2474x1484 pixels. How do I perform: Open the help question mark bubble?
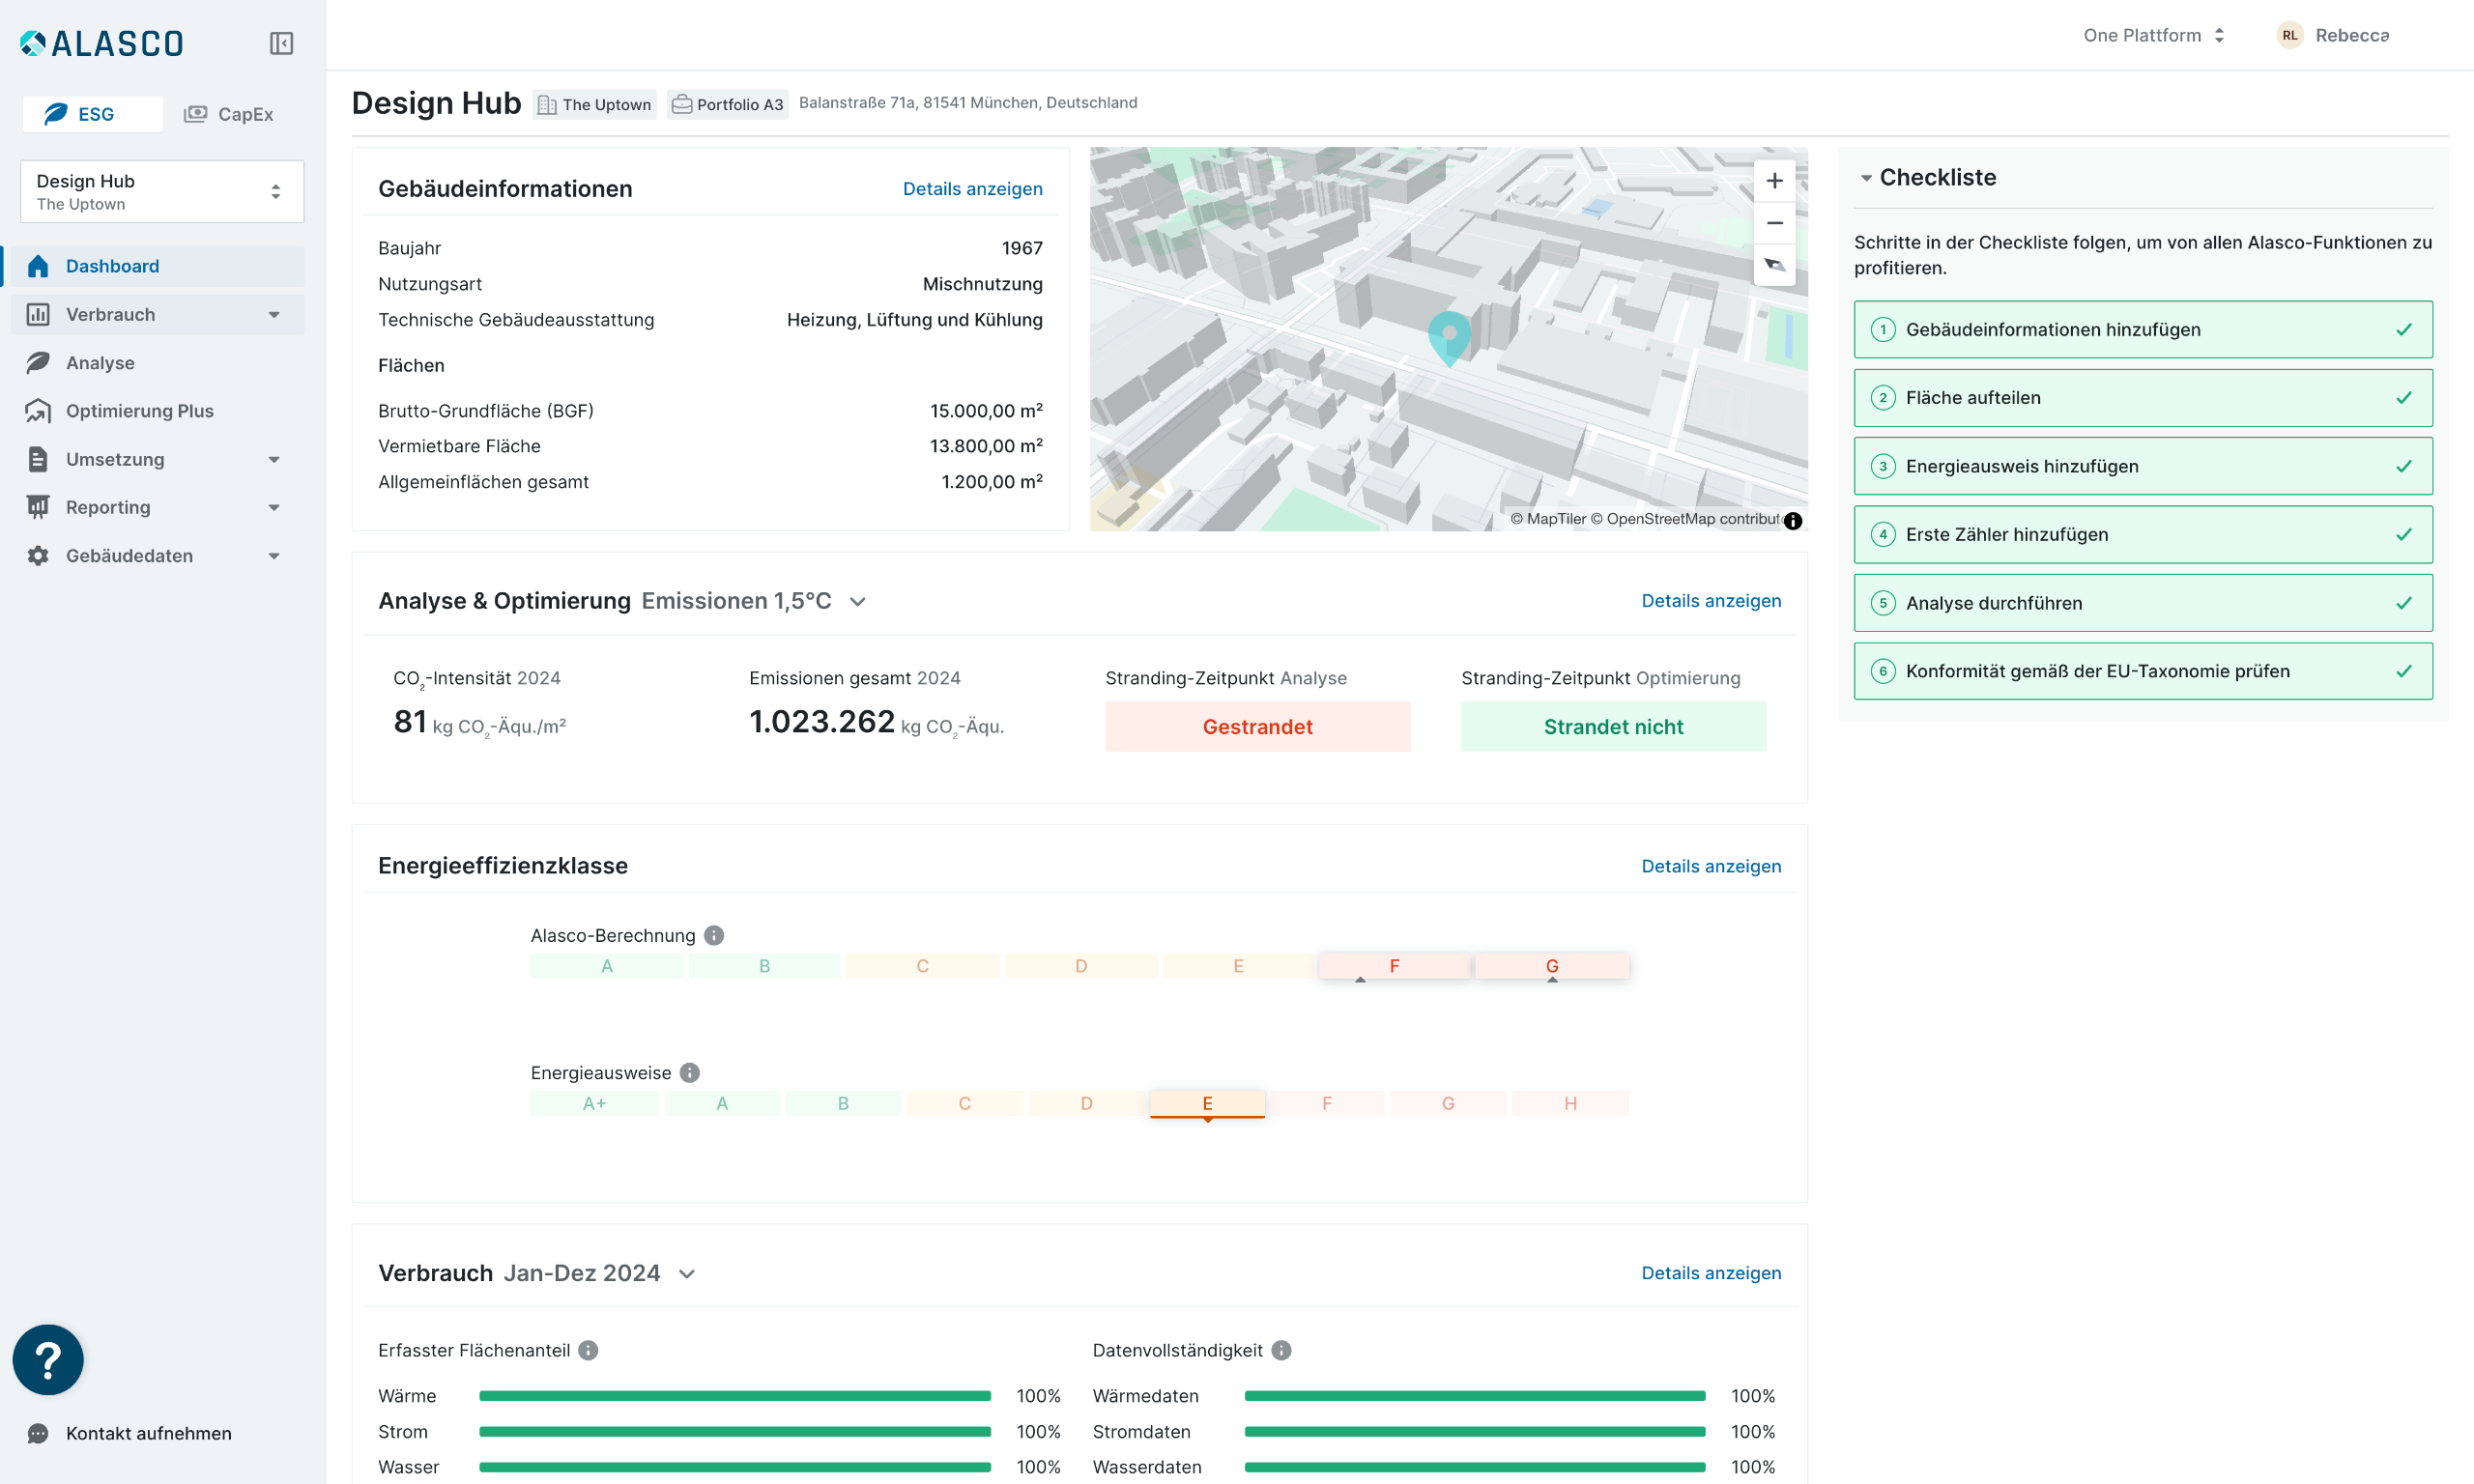click(x=47, y=1359)
